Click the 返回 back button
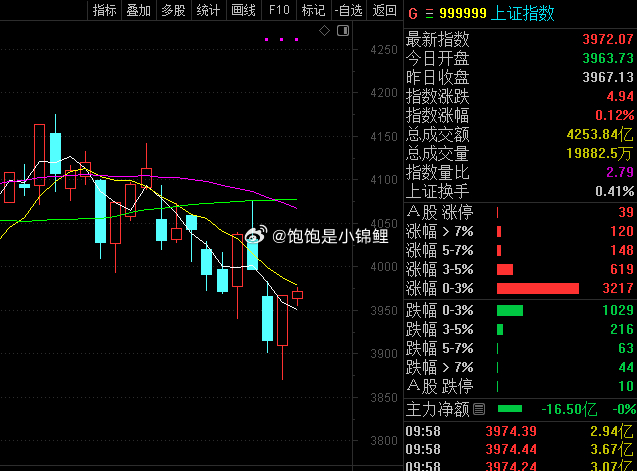The height and width of the screenshot is (471, 637). pyautogui.click(x=384, y=10)
